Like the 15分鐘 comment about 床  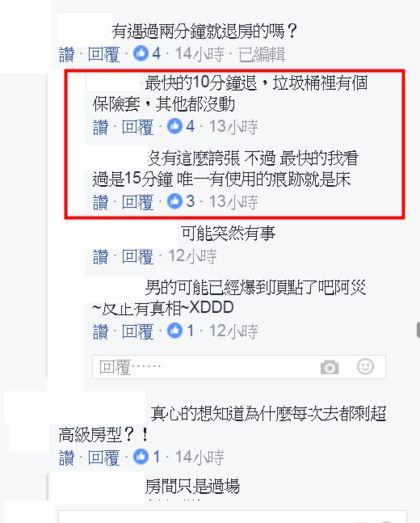100,202
